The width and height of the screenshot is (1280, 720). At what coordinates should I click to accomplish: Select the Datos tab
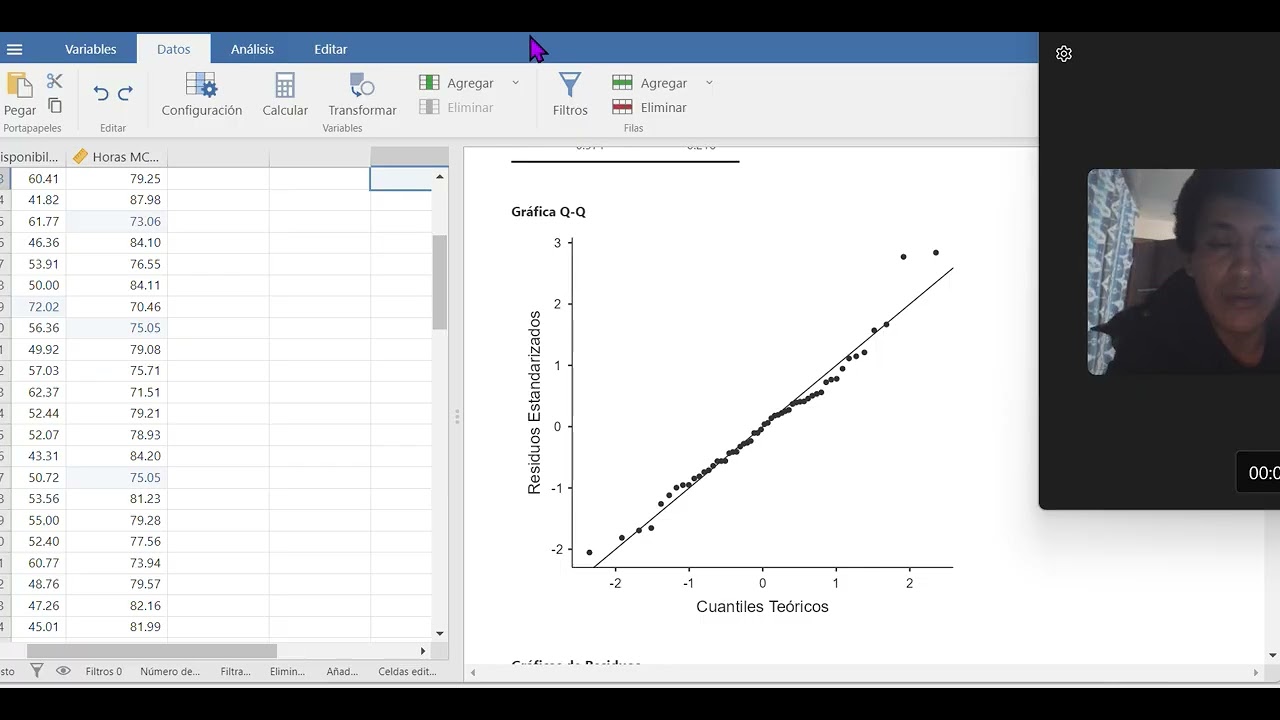coord(173,49)
